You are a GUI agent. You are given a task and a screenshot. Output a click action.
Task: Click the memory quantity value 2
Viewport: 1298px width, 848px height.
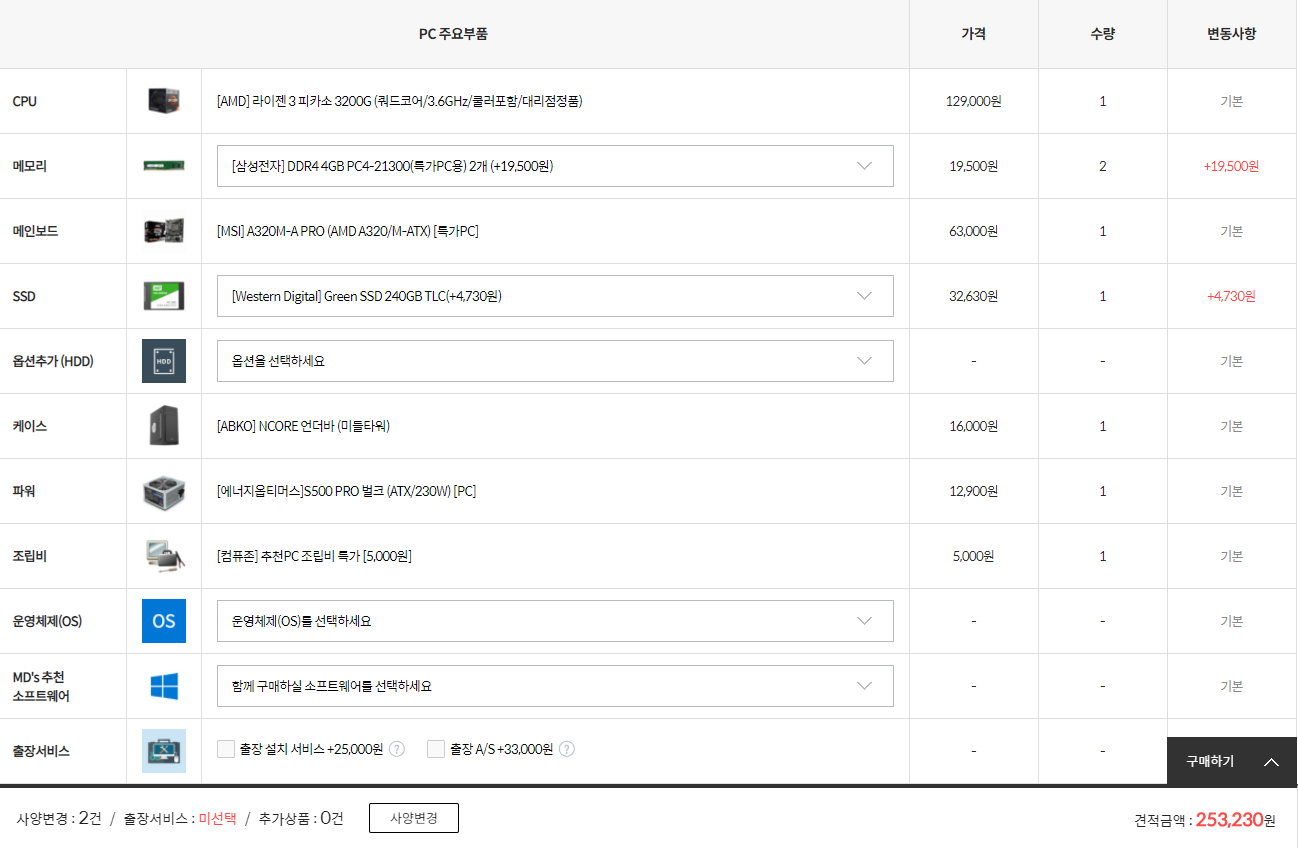(1102, 166)
